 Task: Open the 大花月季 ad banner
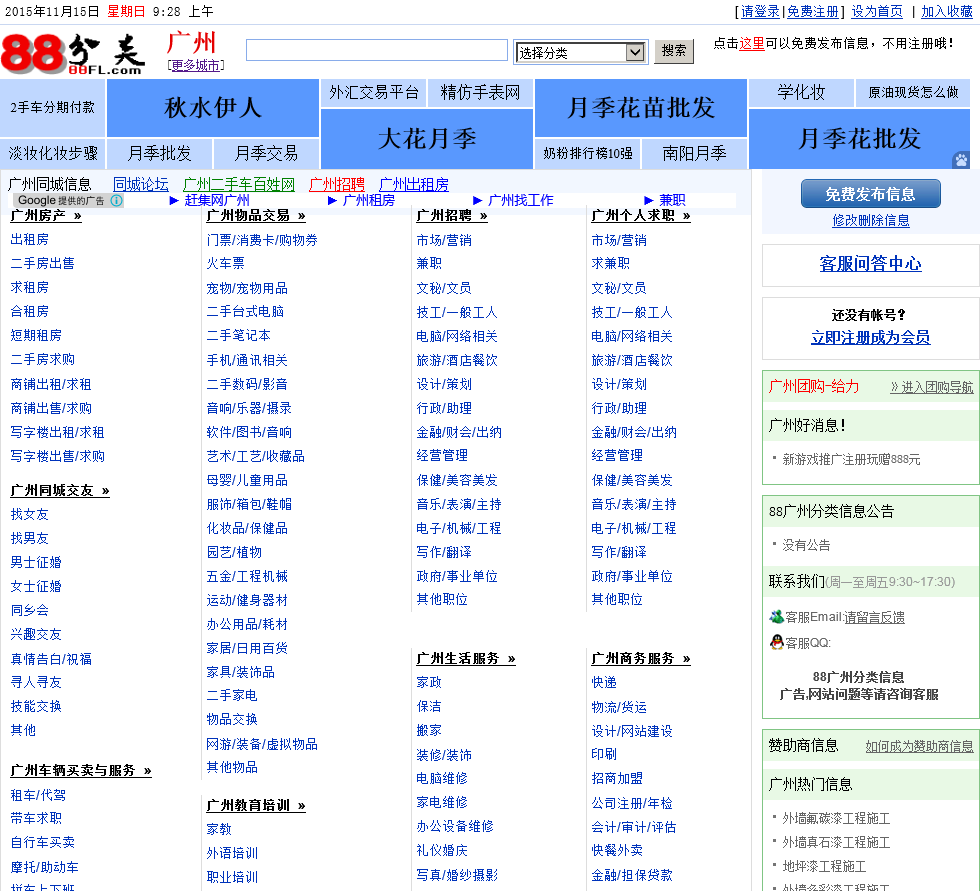427,139
